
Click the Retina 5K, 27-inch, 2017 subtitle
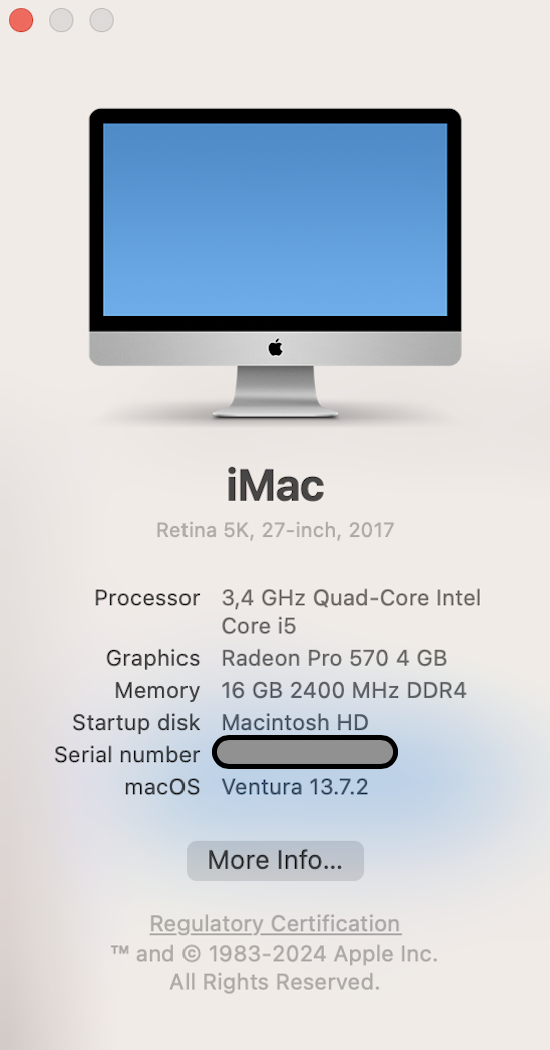[x=275, y=530]
